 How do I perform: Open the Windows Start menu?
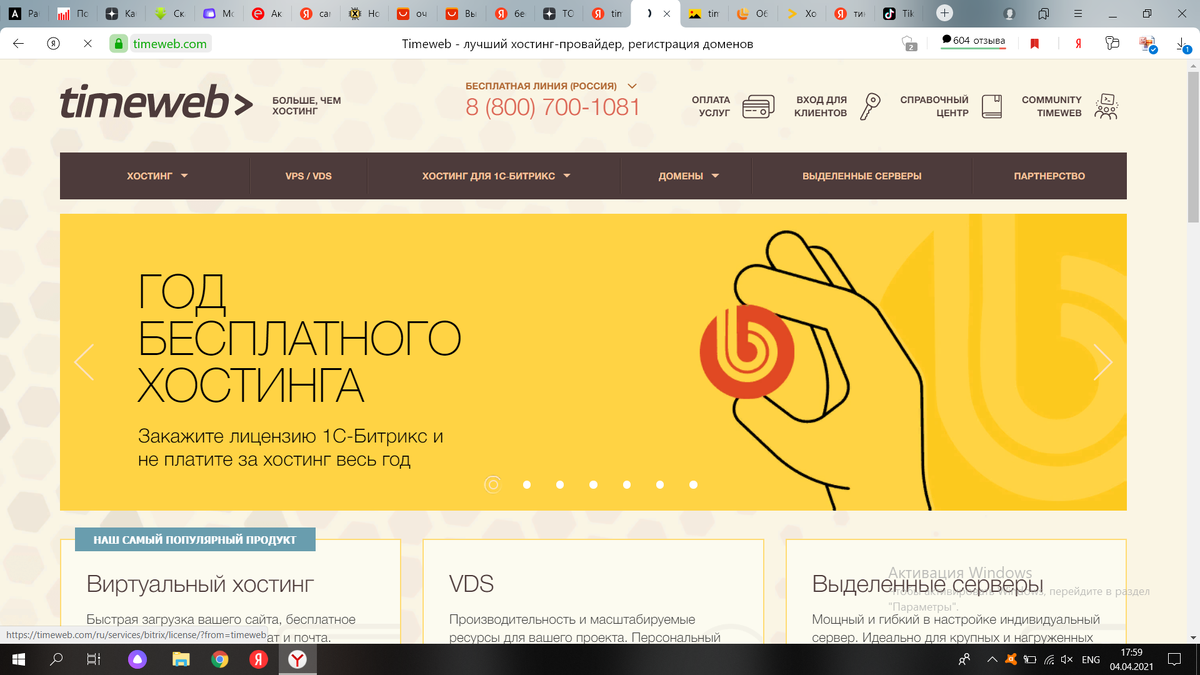(19, 659)
